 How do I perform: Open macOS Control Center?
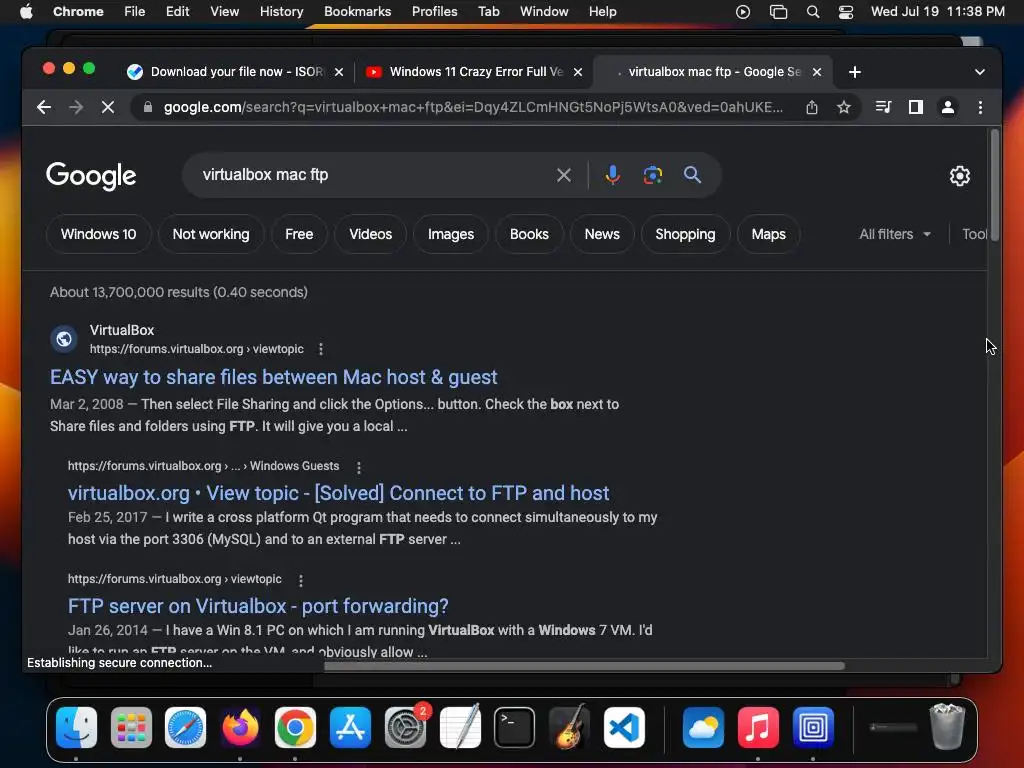tap(846, 12)
